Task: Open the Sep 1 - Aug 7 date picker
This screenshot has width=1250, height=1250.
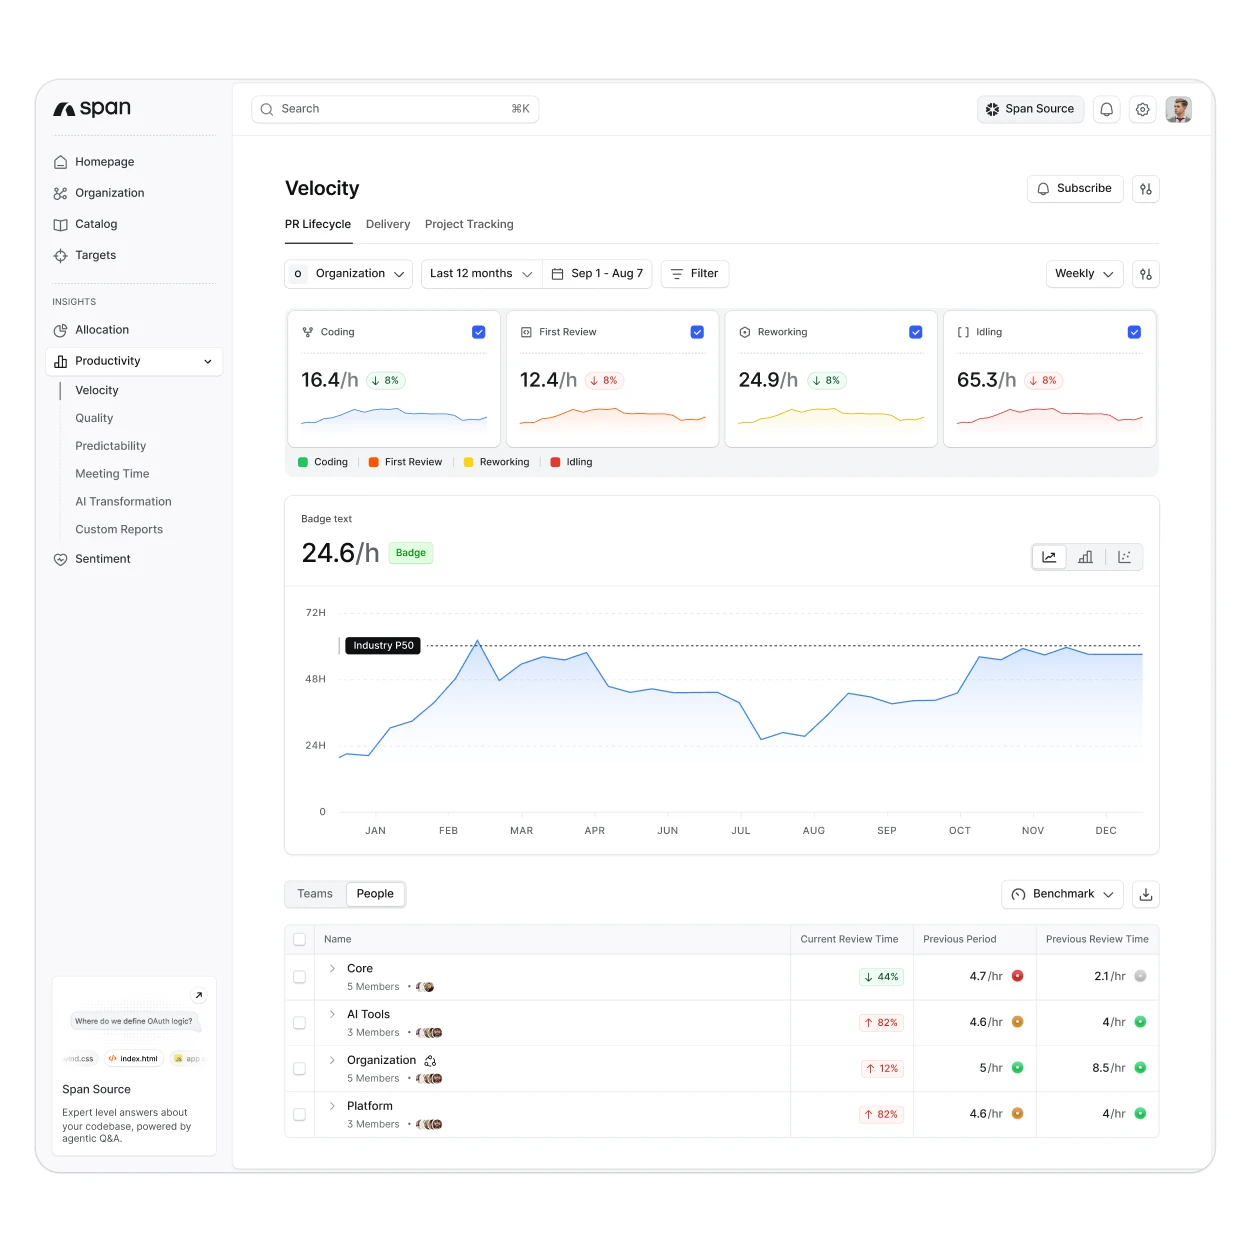Action: (597, 274)
